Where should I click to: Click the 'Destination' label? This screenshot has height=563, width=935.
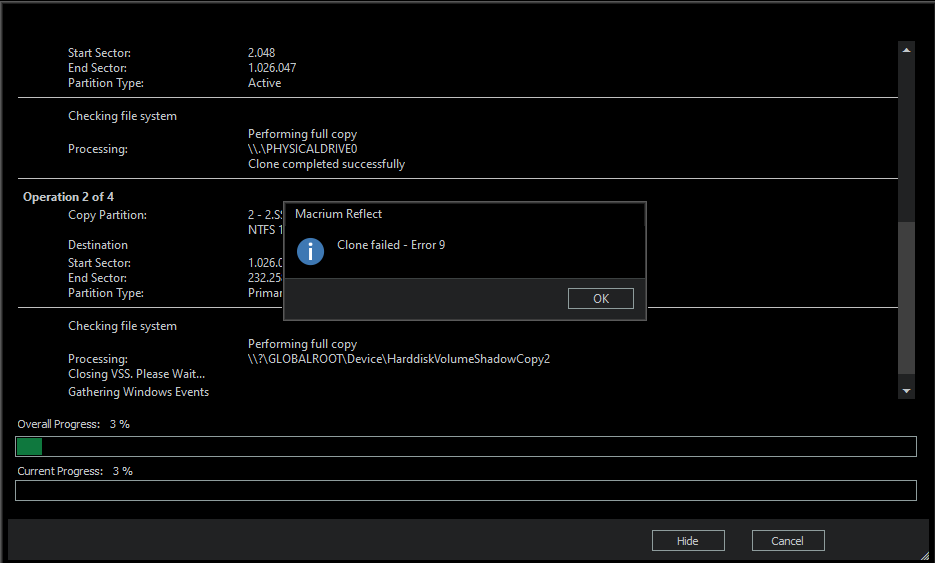pyautogui.click(x=98, y=245)
